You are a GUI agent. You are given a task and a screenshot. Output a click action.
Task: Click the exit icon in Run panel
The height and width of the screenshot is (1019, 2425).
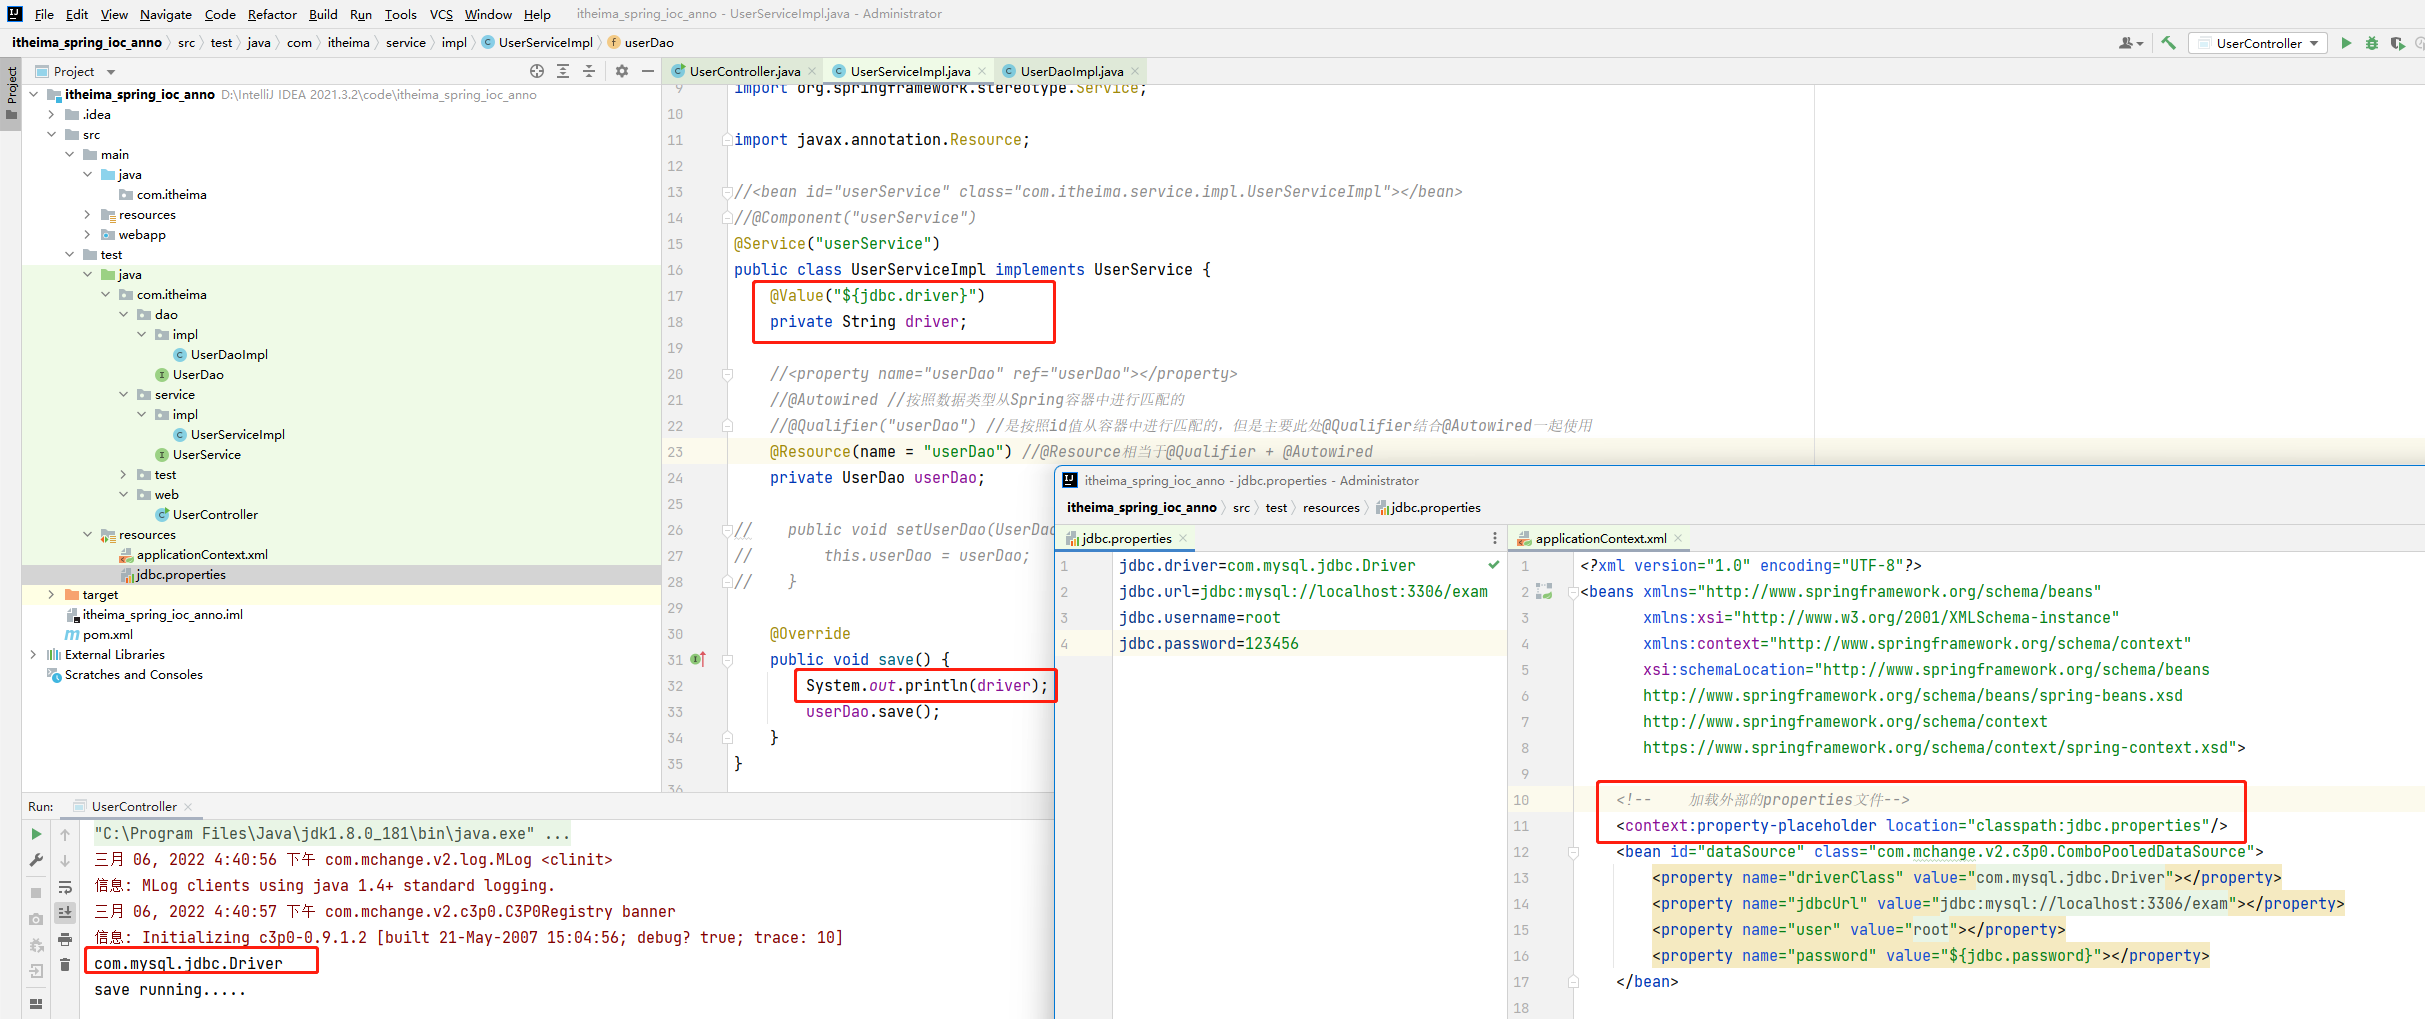36,970
